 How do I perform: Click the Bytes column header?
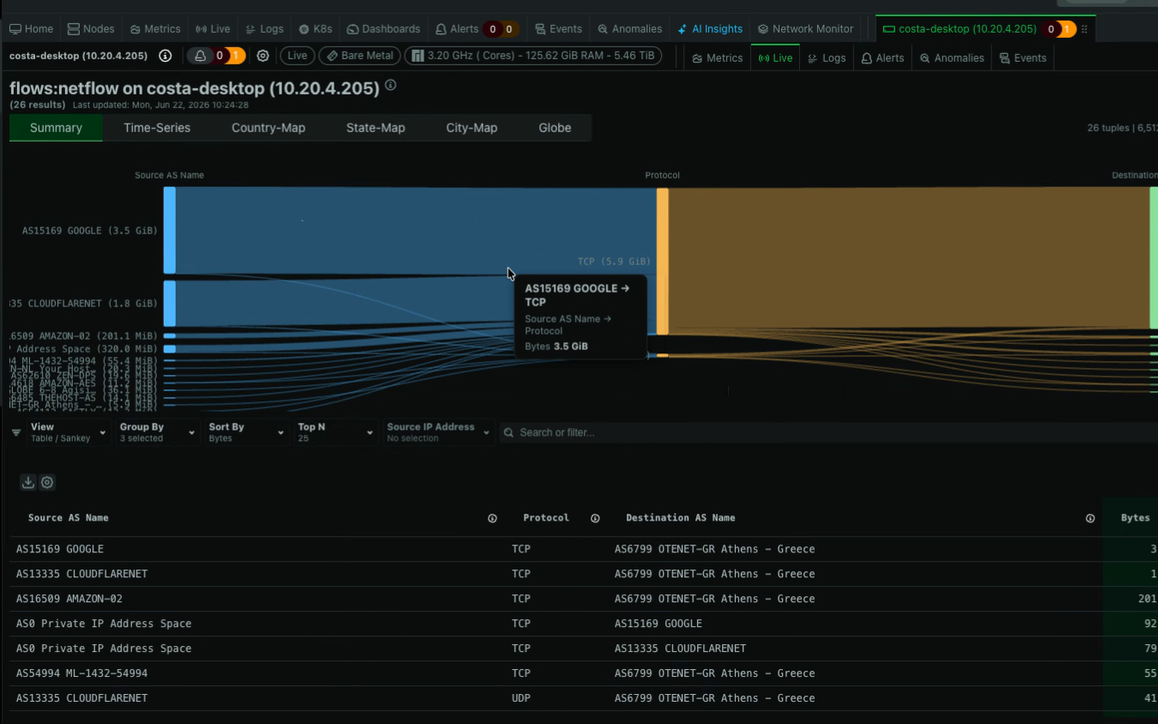1135,518
